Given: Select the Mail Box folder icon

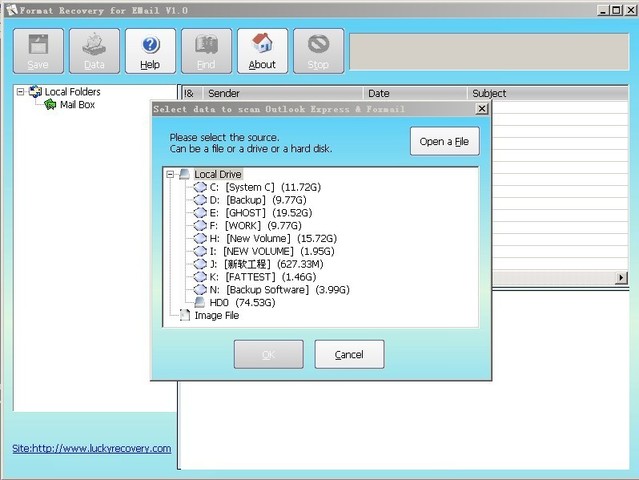Looking at the screenshot, I should (x=50, y=105).
